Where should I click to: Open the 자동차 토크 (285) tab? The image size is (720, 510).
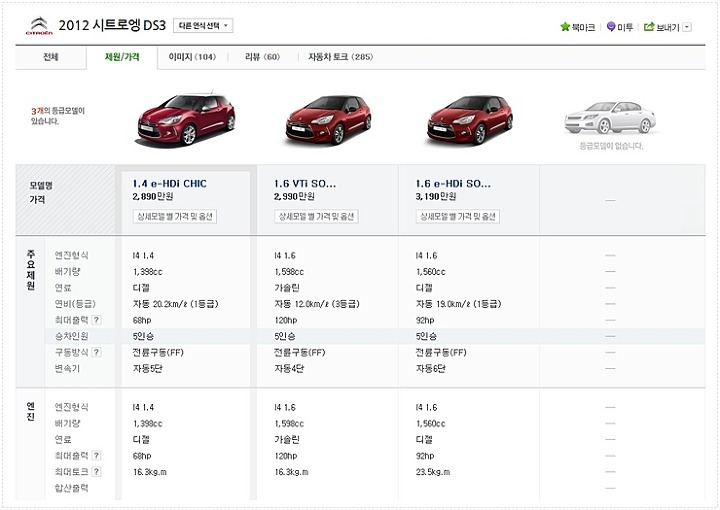click(340, 57)
